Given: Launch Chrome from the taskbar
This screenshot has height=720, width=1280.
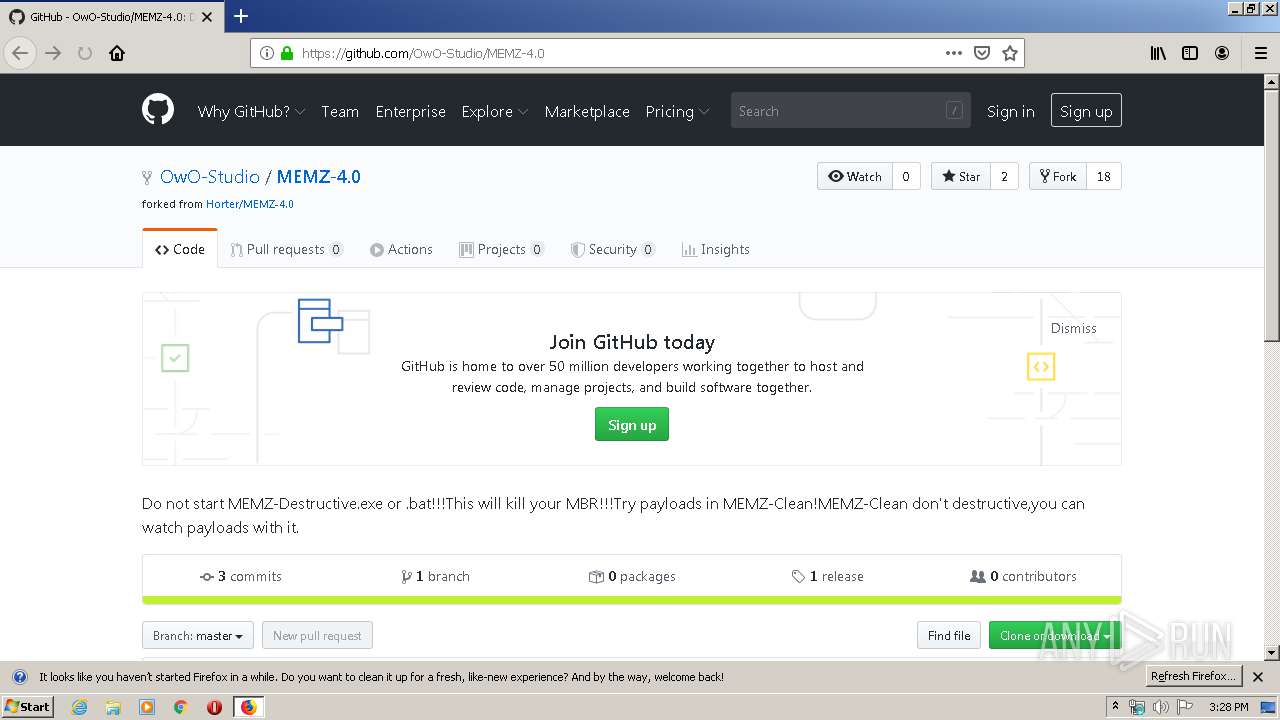Looking at the screenshot, I should [x=180, y=707].
